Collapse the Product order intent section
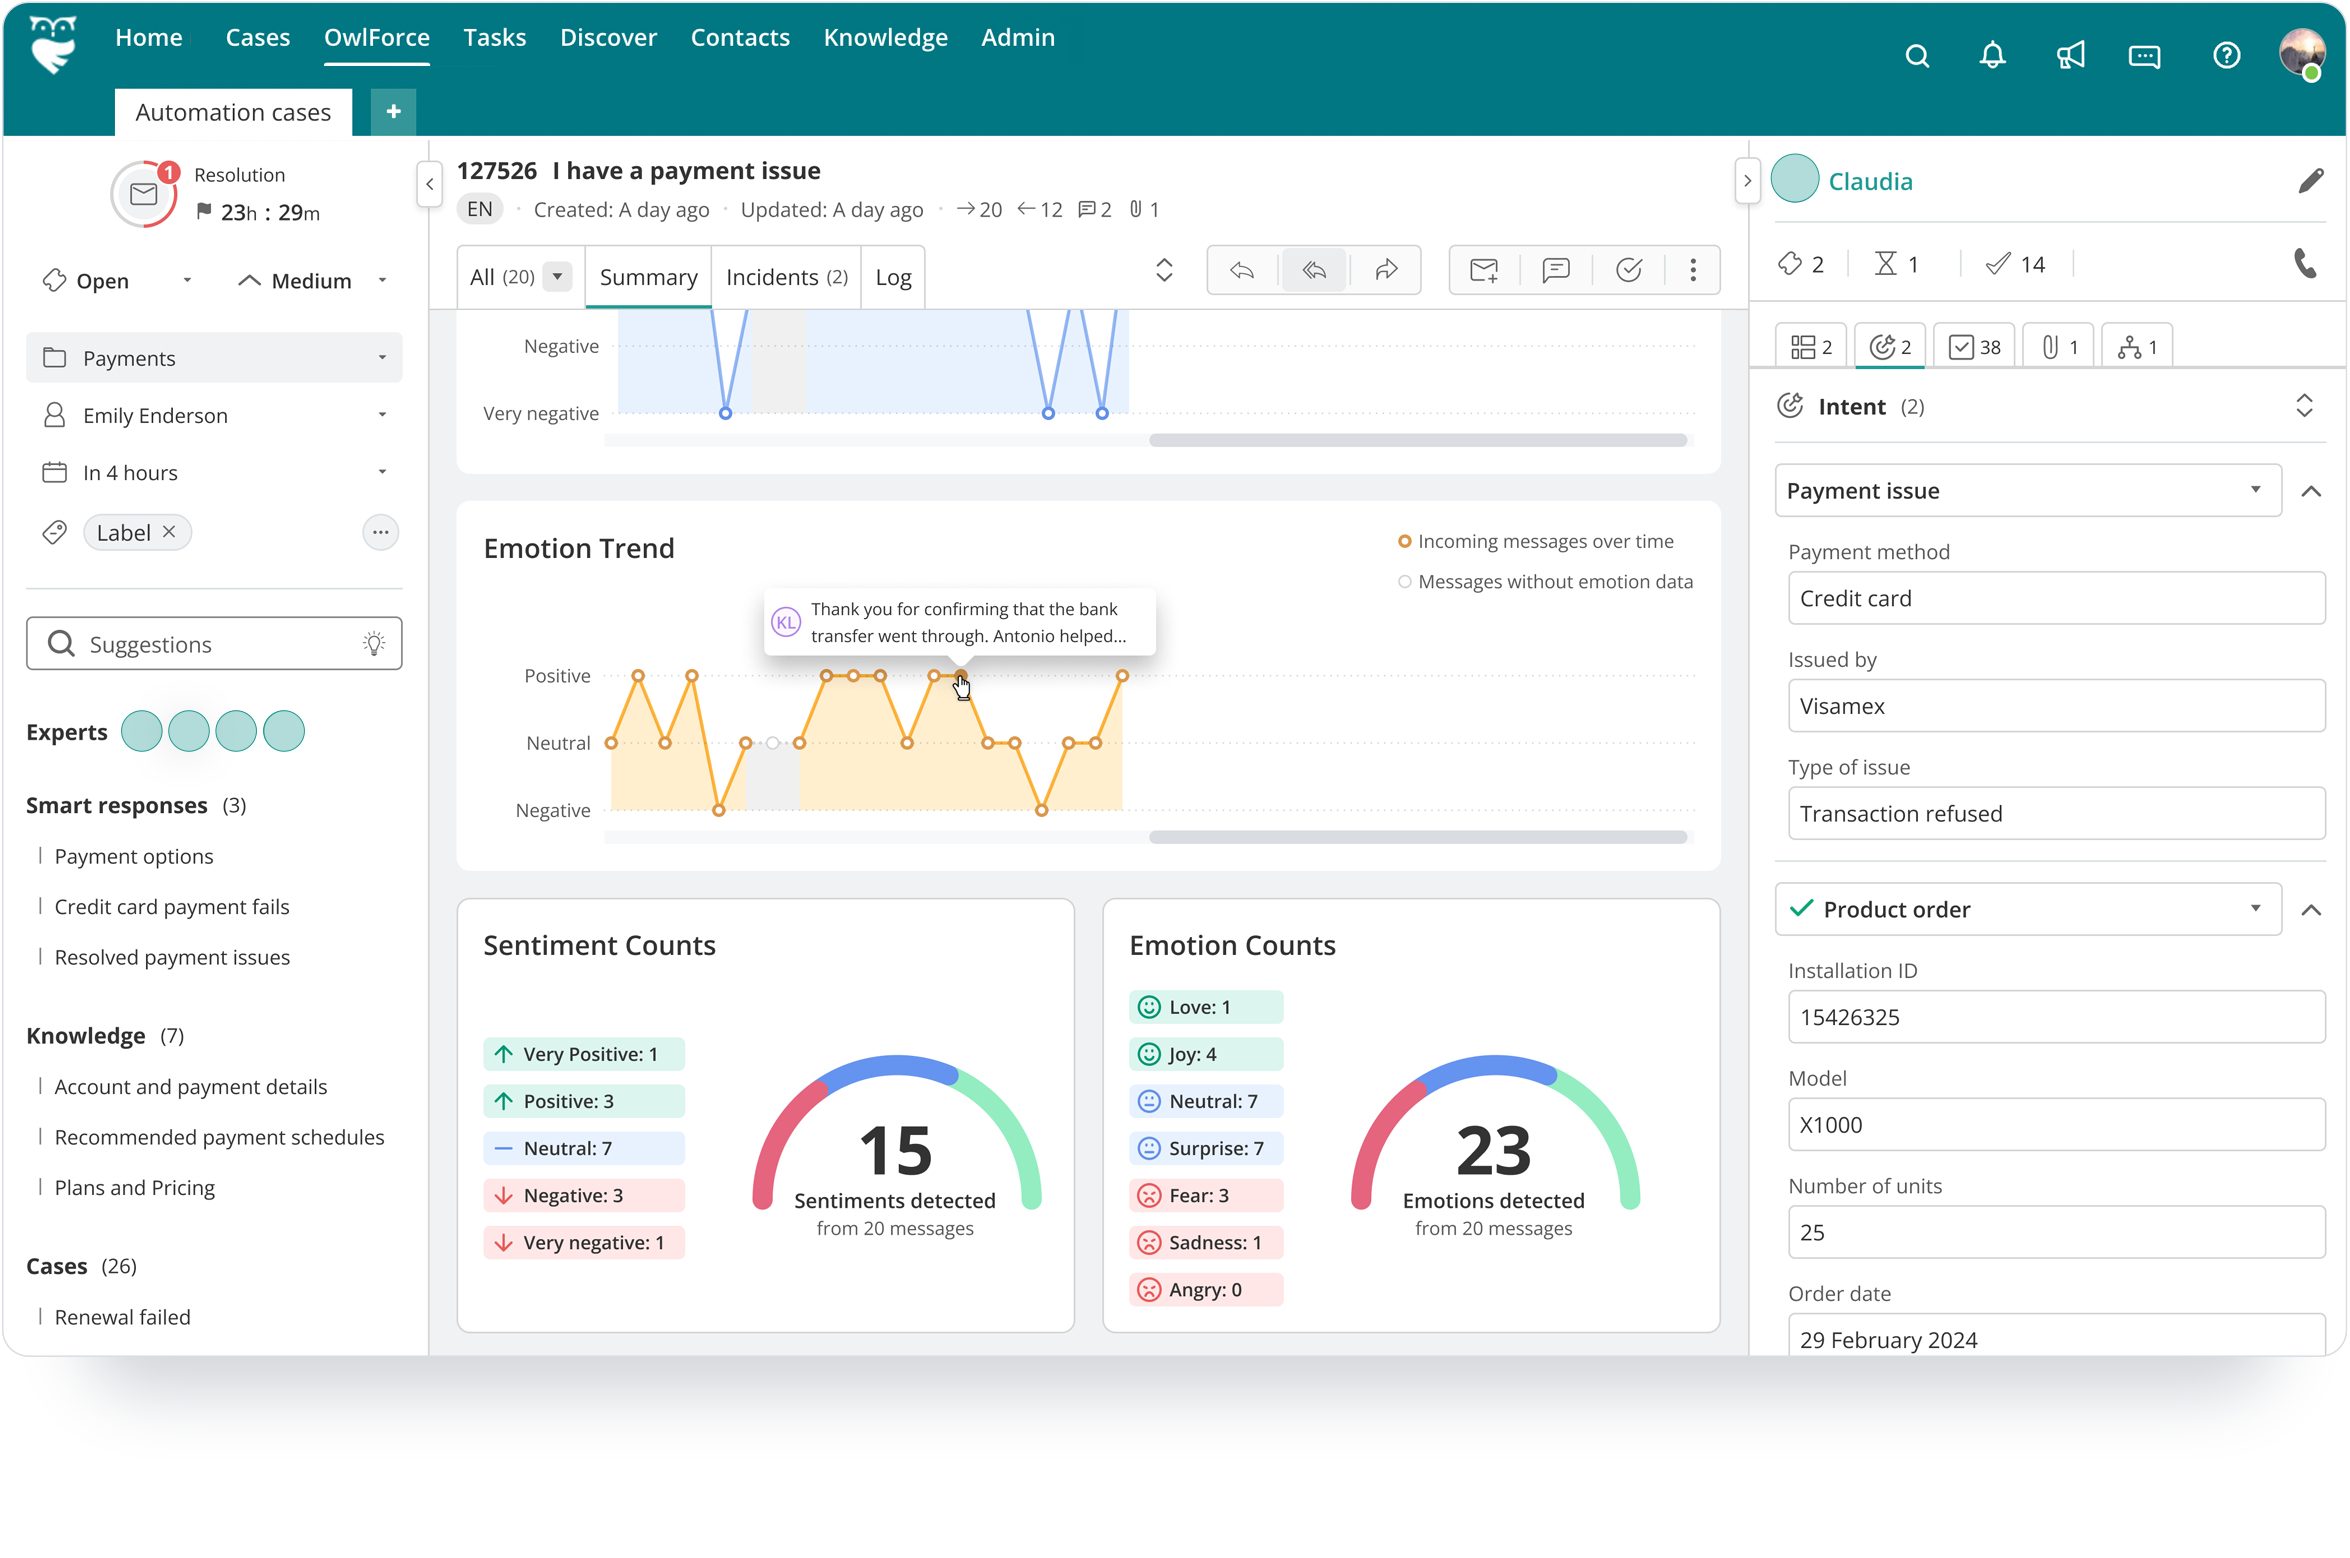This screenshot has width=2350, height=1558. 2314,910
